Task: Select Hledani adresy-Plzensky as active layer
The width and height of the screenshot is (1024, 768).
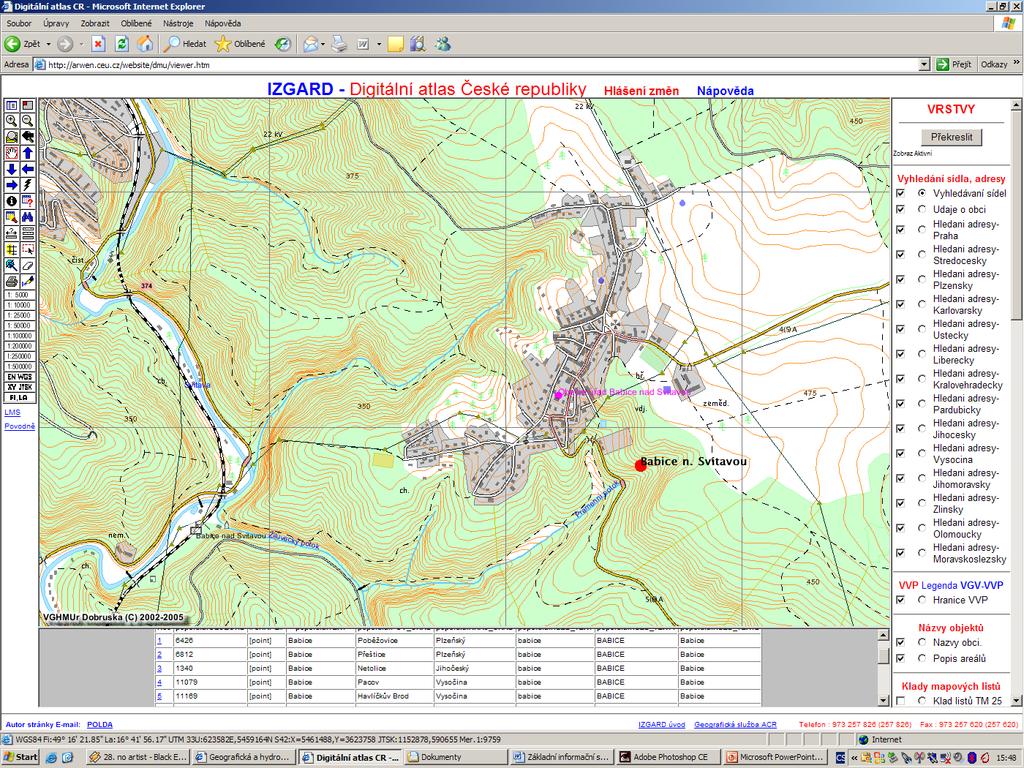Action: pos(921,279)
